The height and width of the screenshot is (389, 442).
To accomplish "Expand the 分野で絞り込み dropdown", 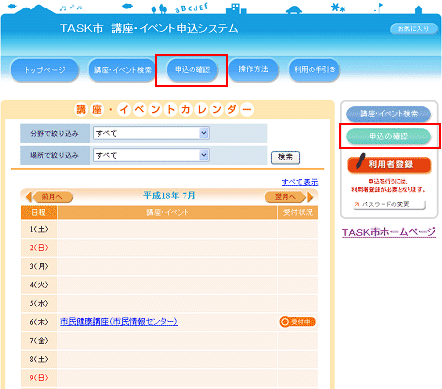I will click(151, 133).
